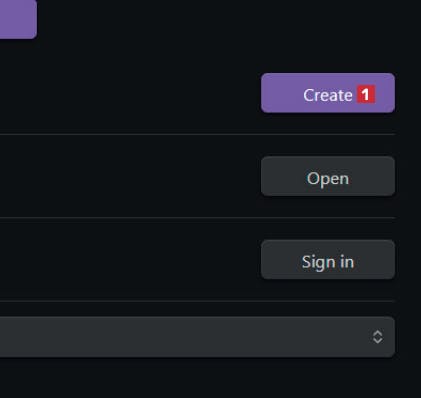Click the red badge showing 1
This screenshot has width=421, height=398.
366,95
